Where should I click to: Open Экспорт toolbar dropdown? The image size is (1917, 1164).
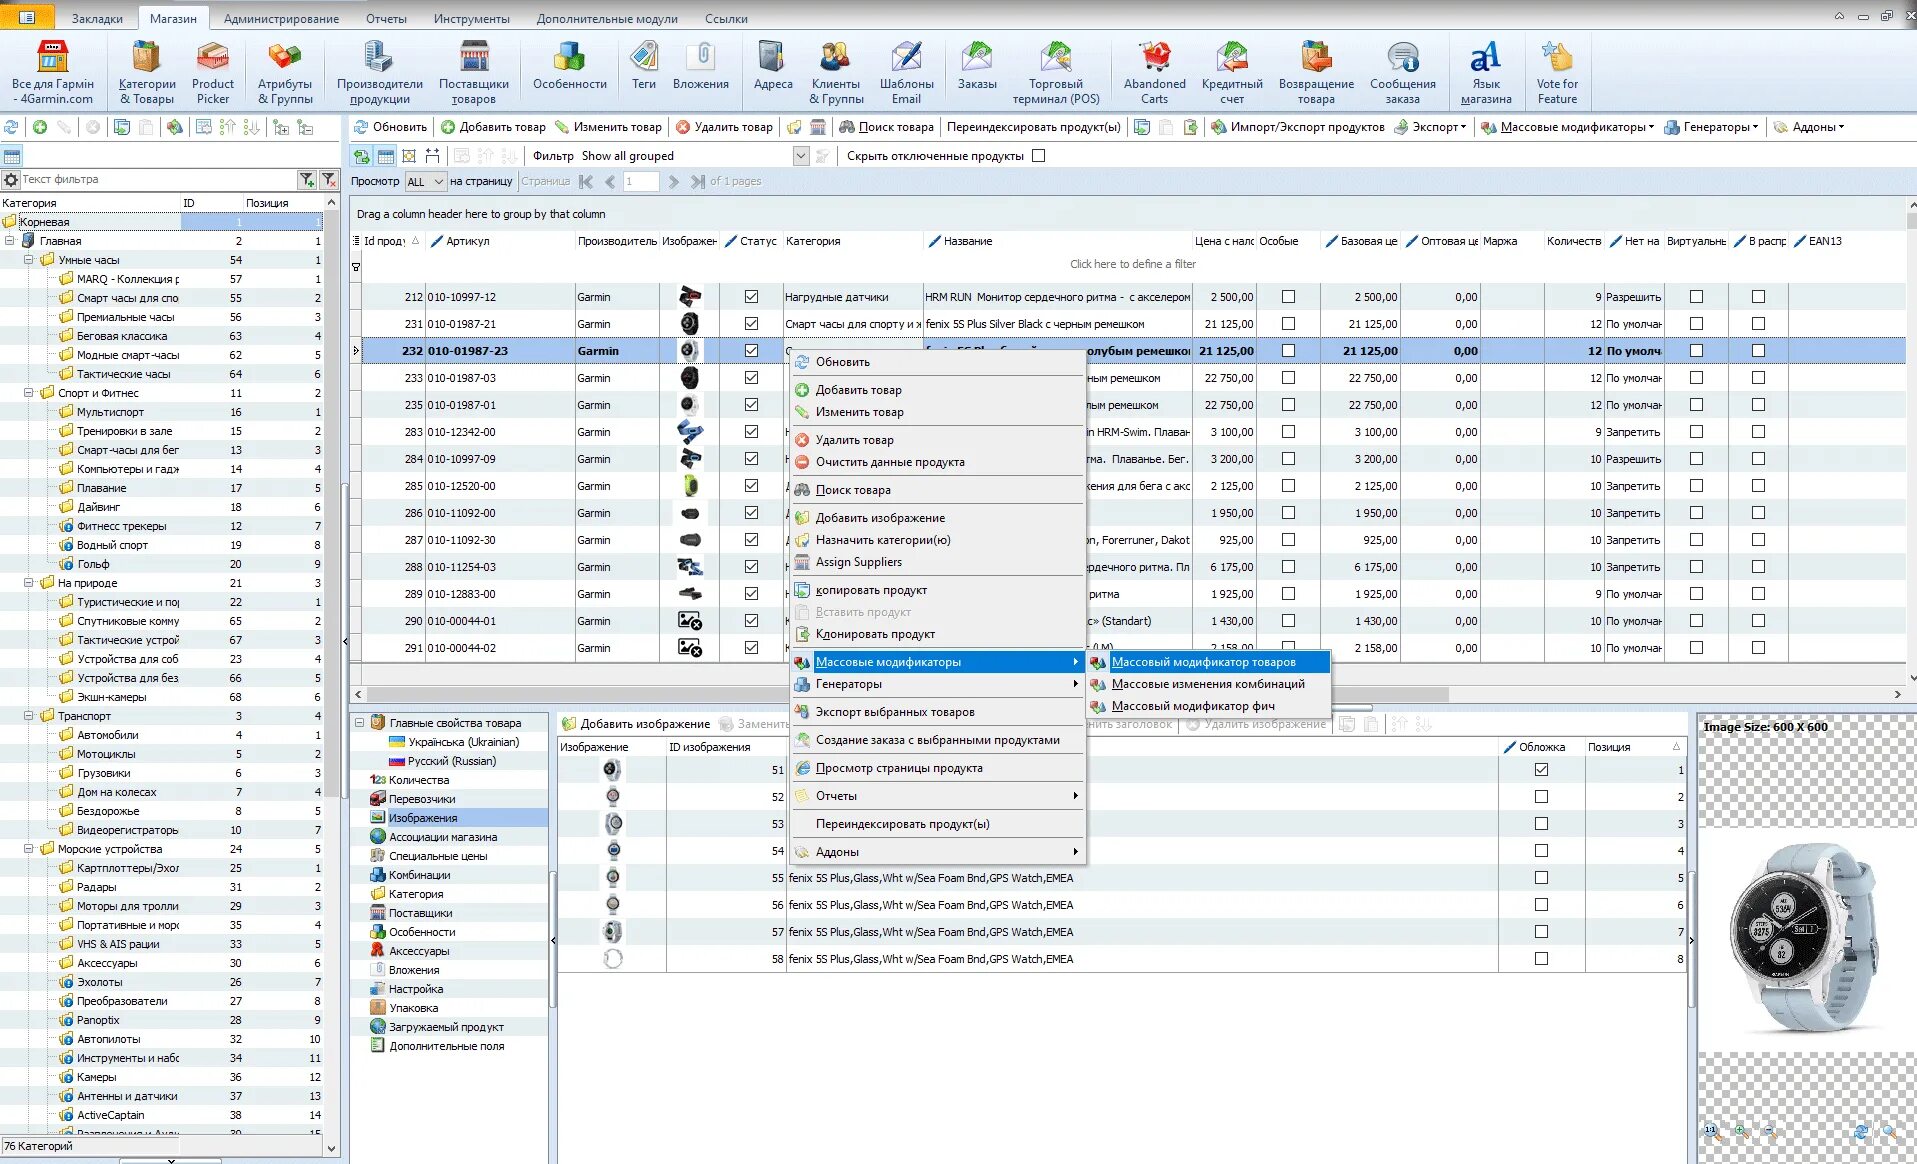tap(1430, 127)
